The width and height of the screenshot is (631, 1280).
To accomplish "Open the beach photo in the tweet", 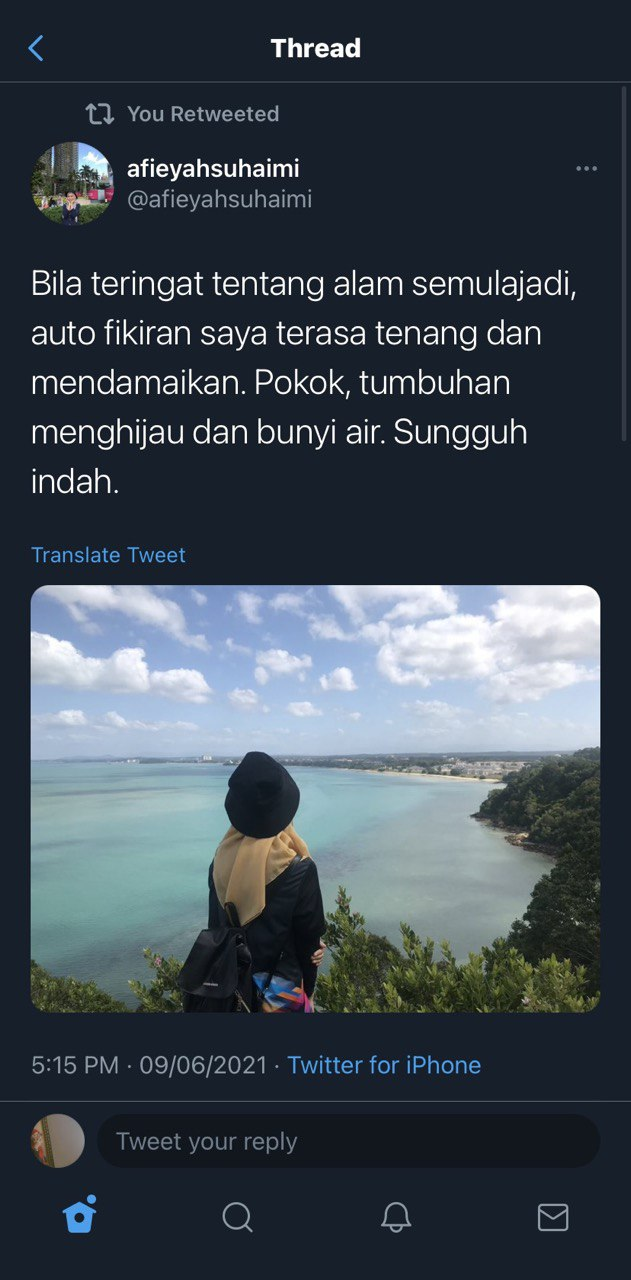I will [315, 799].
